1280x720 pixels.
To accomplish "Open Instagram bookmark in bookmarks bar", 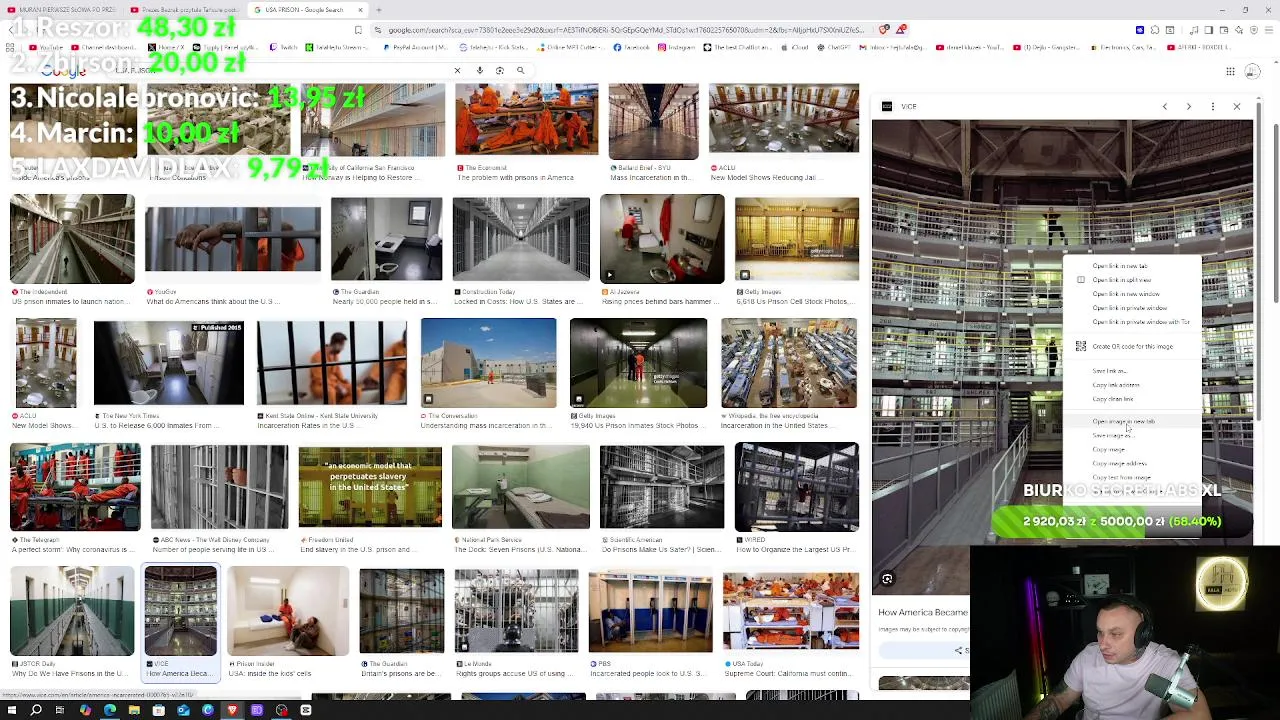I will pyautogui.click(x=675, y=47).
